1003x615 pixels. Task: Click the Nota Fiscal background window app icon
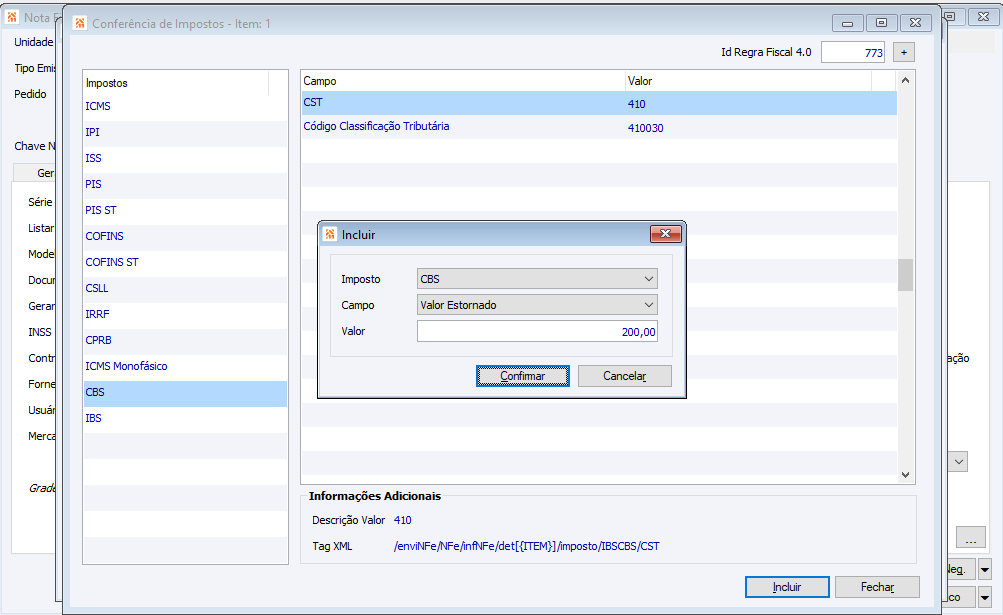point(12,17)
